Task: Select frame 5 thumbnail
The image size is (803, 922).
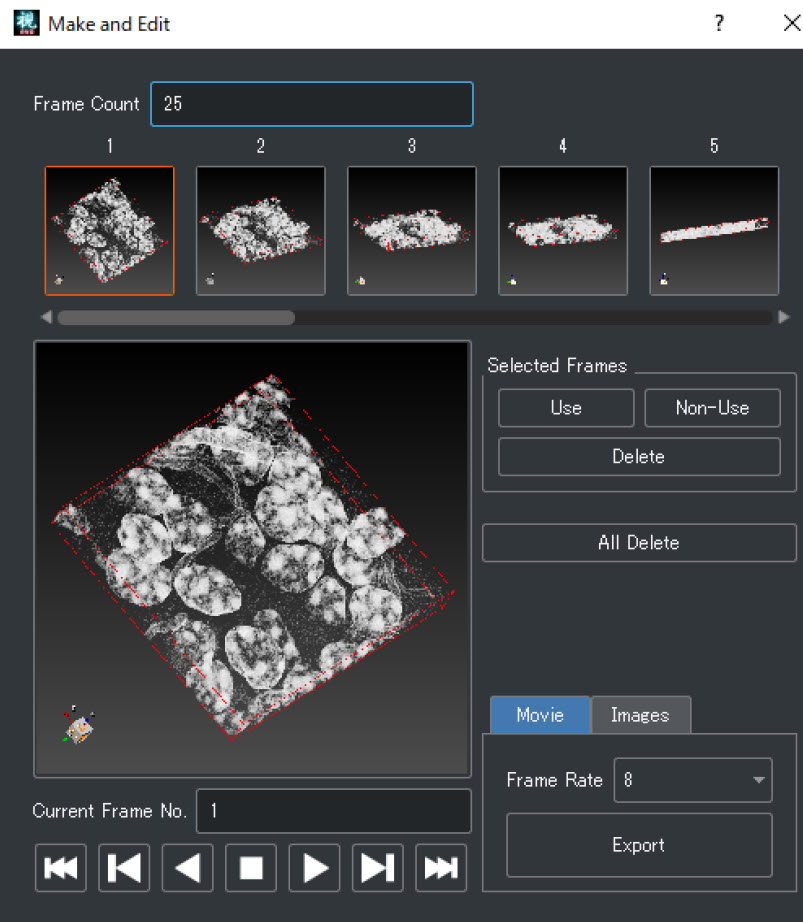Action: click(x=713, y=231)
